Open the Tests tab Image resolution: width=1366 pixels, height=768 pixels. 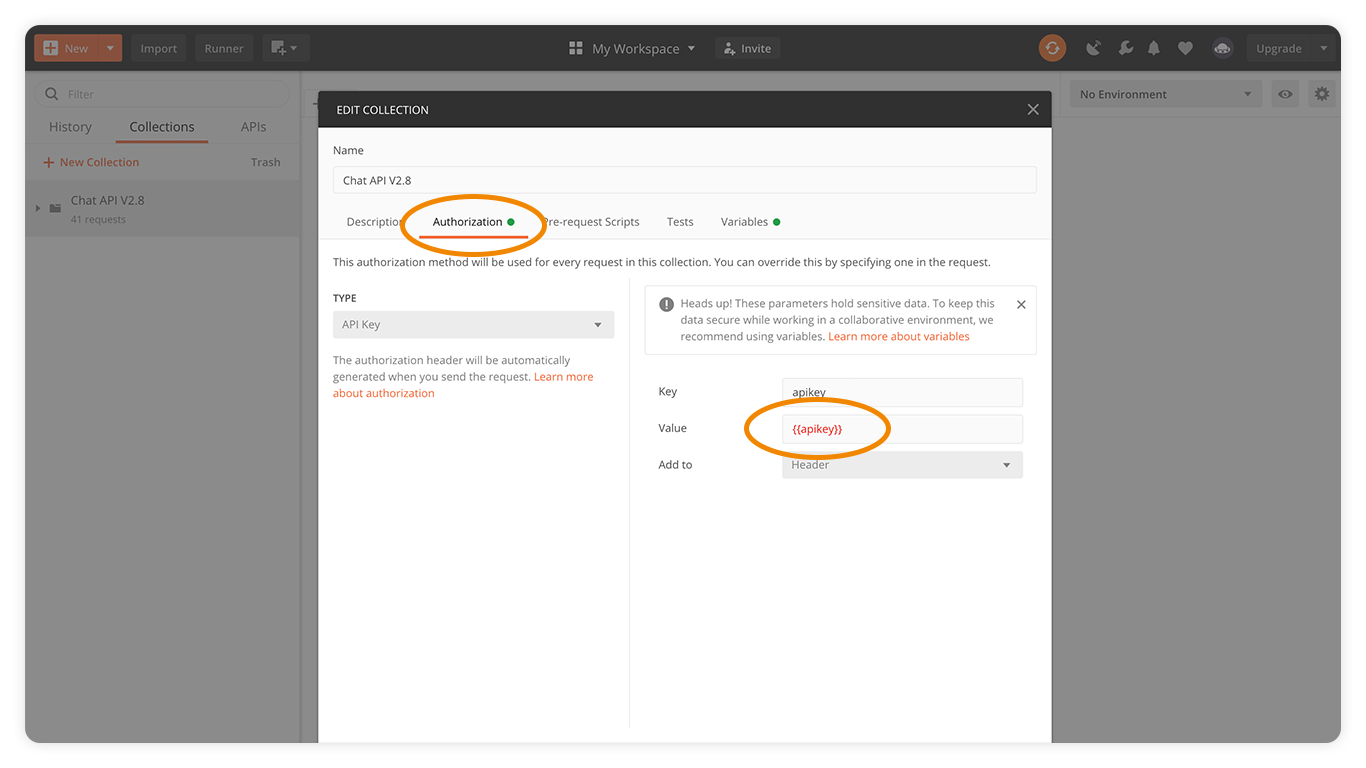[680, 222]
